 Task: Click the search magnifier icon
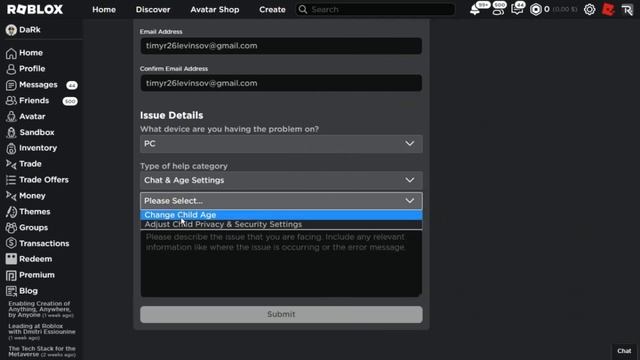tap(302, 9)
